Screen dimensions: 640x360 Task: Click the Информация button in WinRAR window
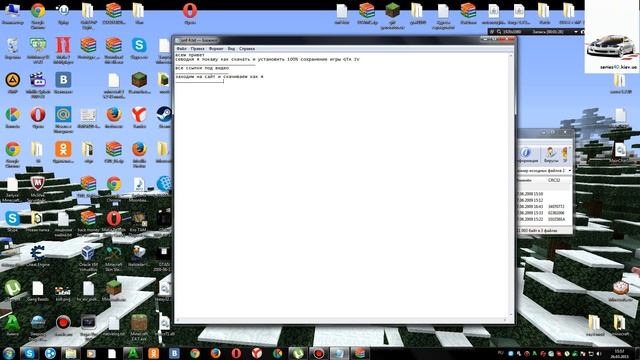coord(526,155)
